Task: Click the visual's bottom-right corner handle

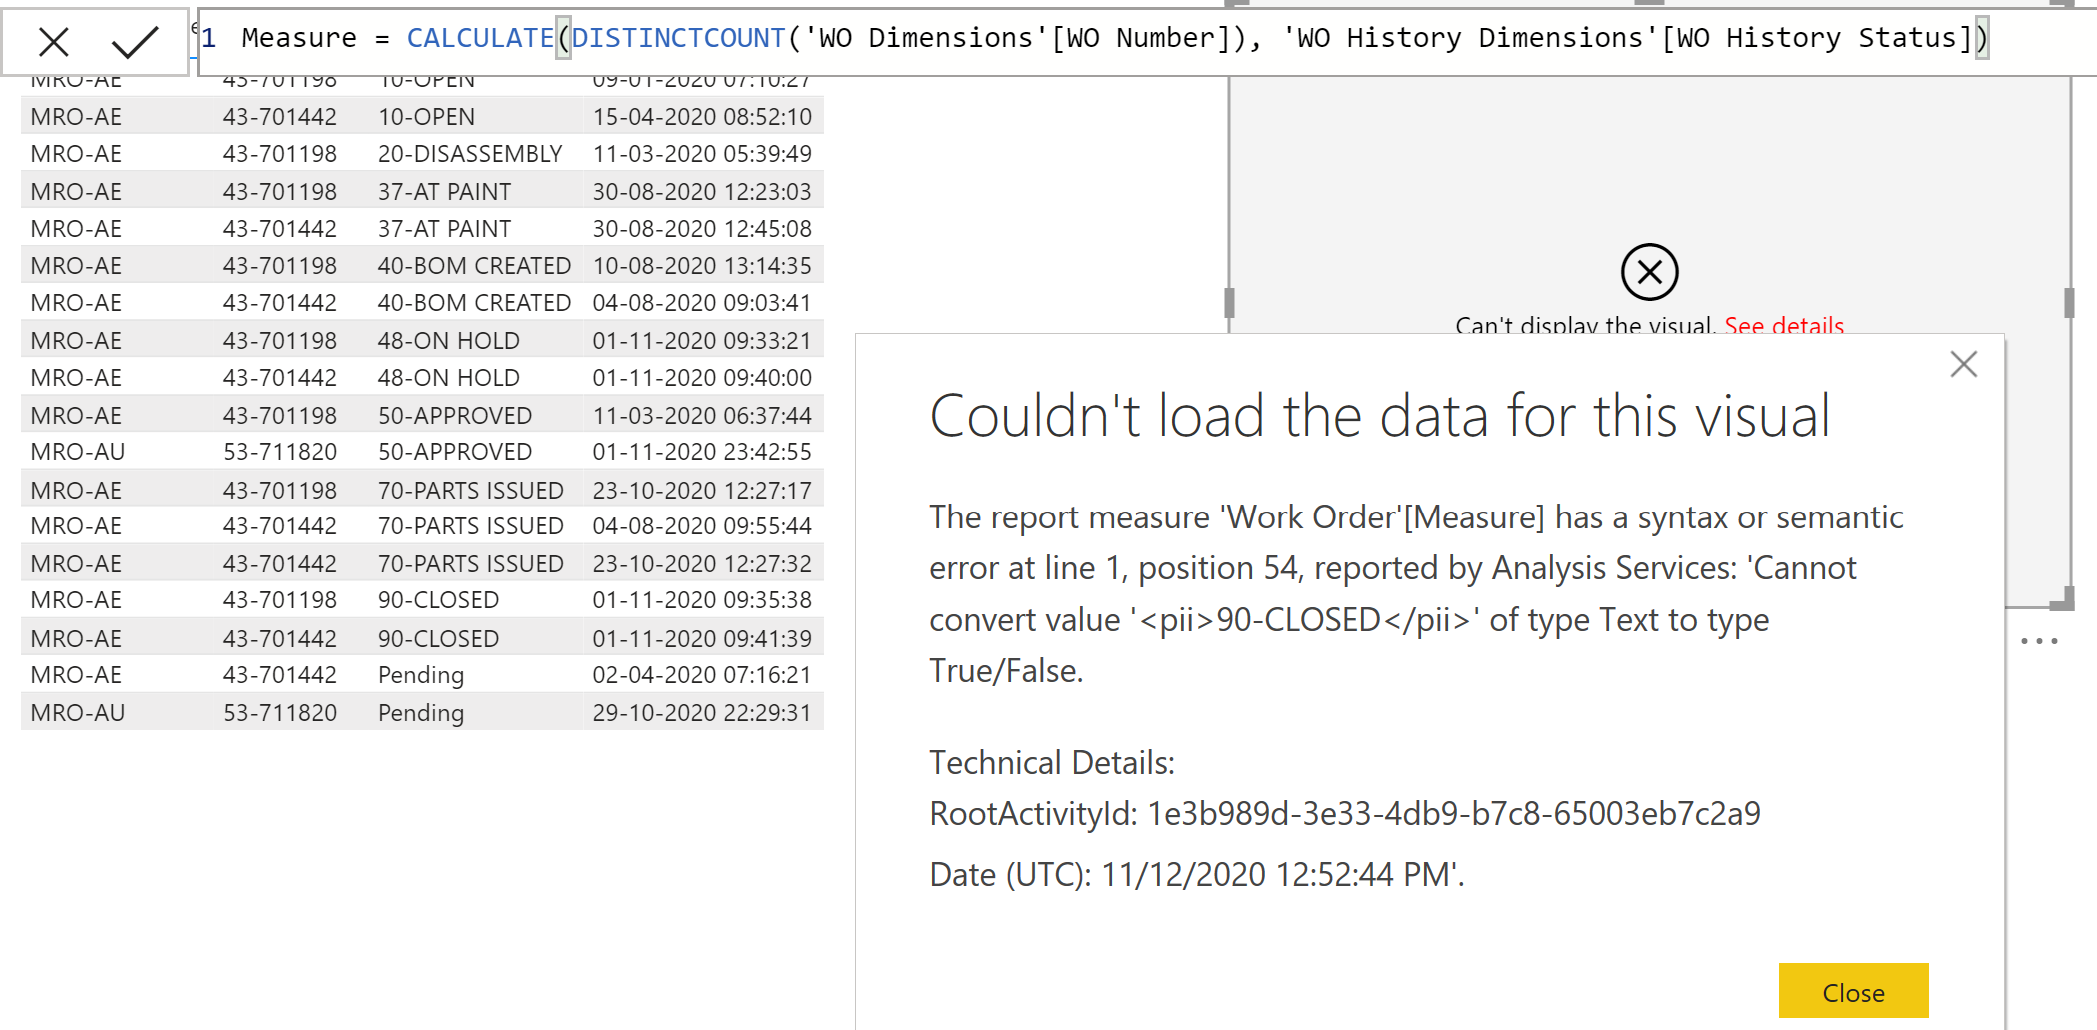Action: click(2064, 600)
